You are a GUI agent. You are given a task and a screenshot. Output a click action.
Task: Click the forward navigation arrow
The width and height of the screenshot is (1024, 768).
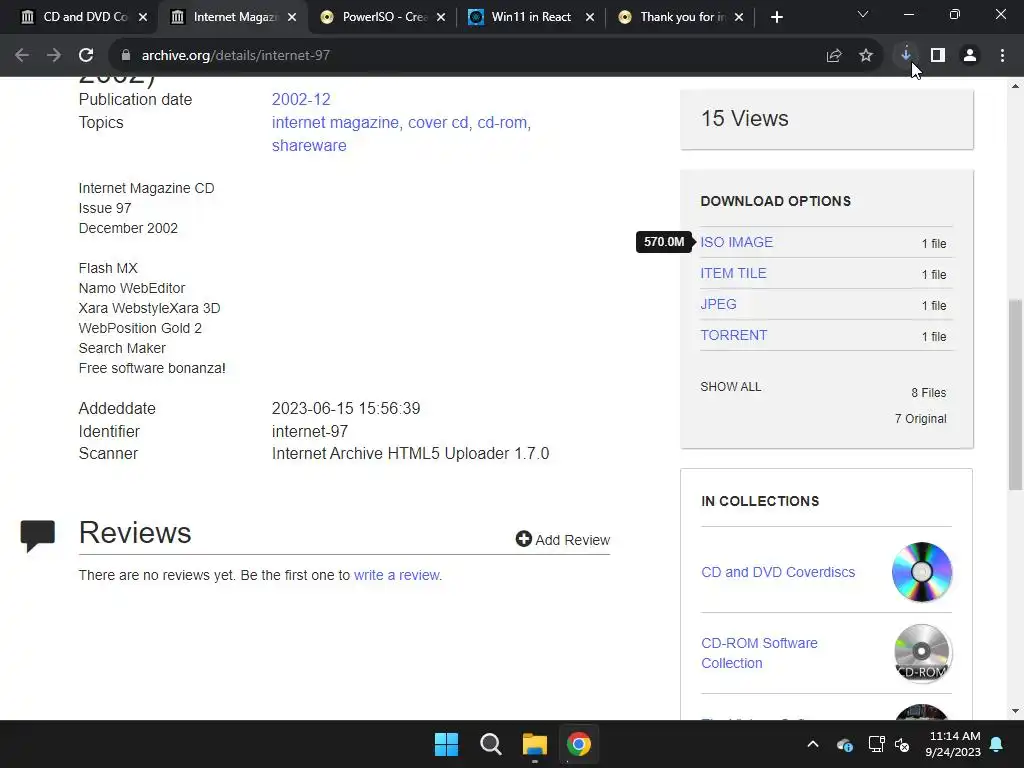[x=54, y=56]
